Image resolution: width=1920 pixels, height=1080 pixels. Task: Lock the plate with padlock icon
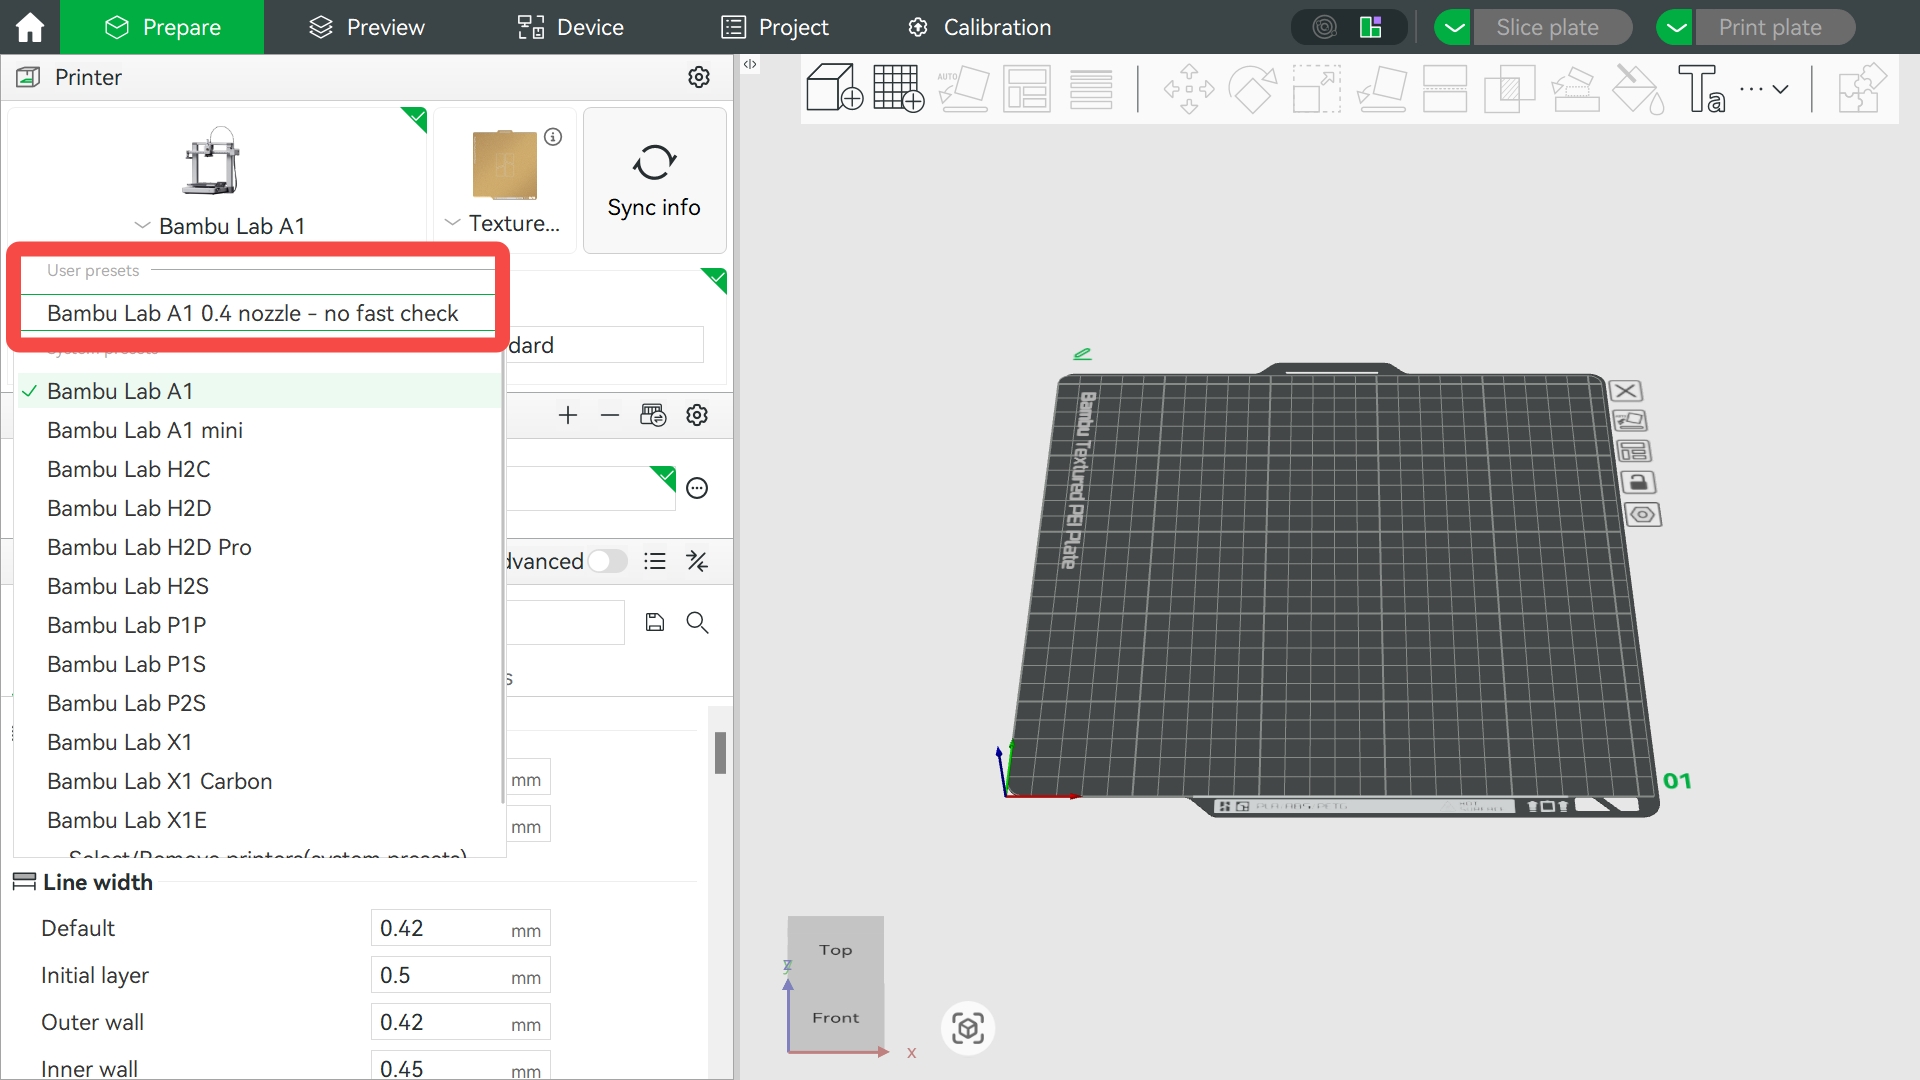1638,483
